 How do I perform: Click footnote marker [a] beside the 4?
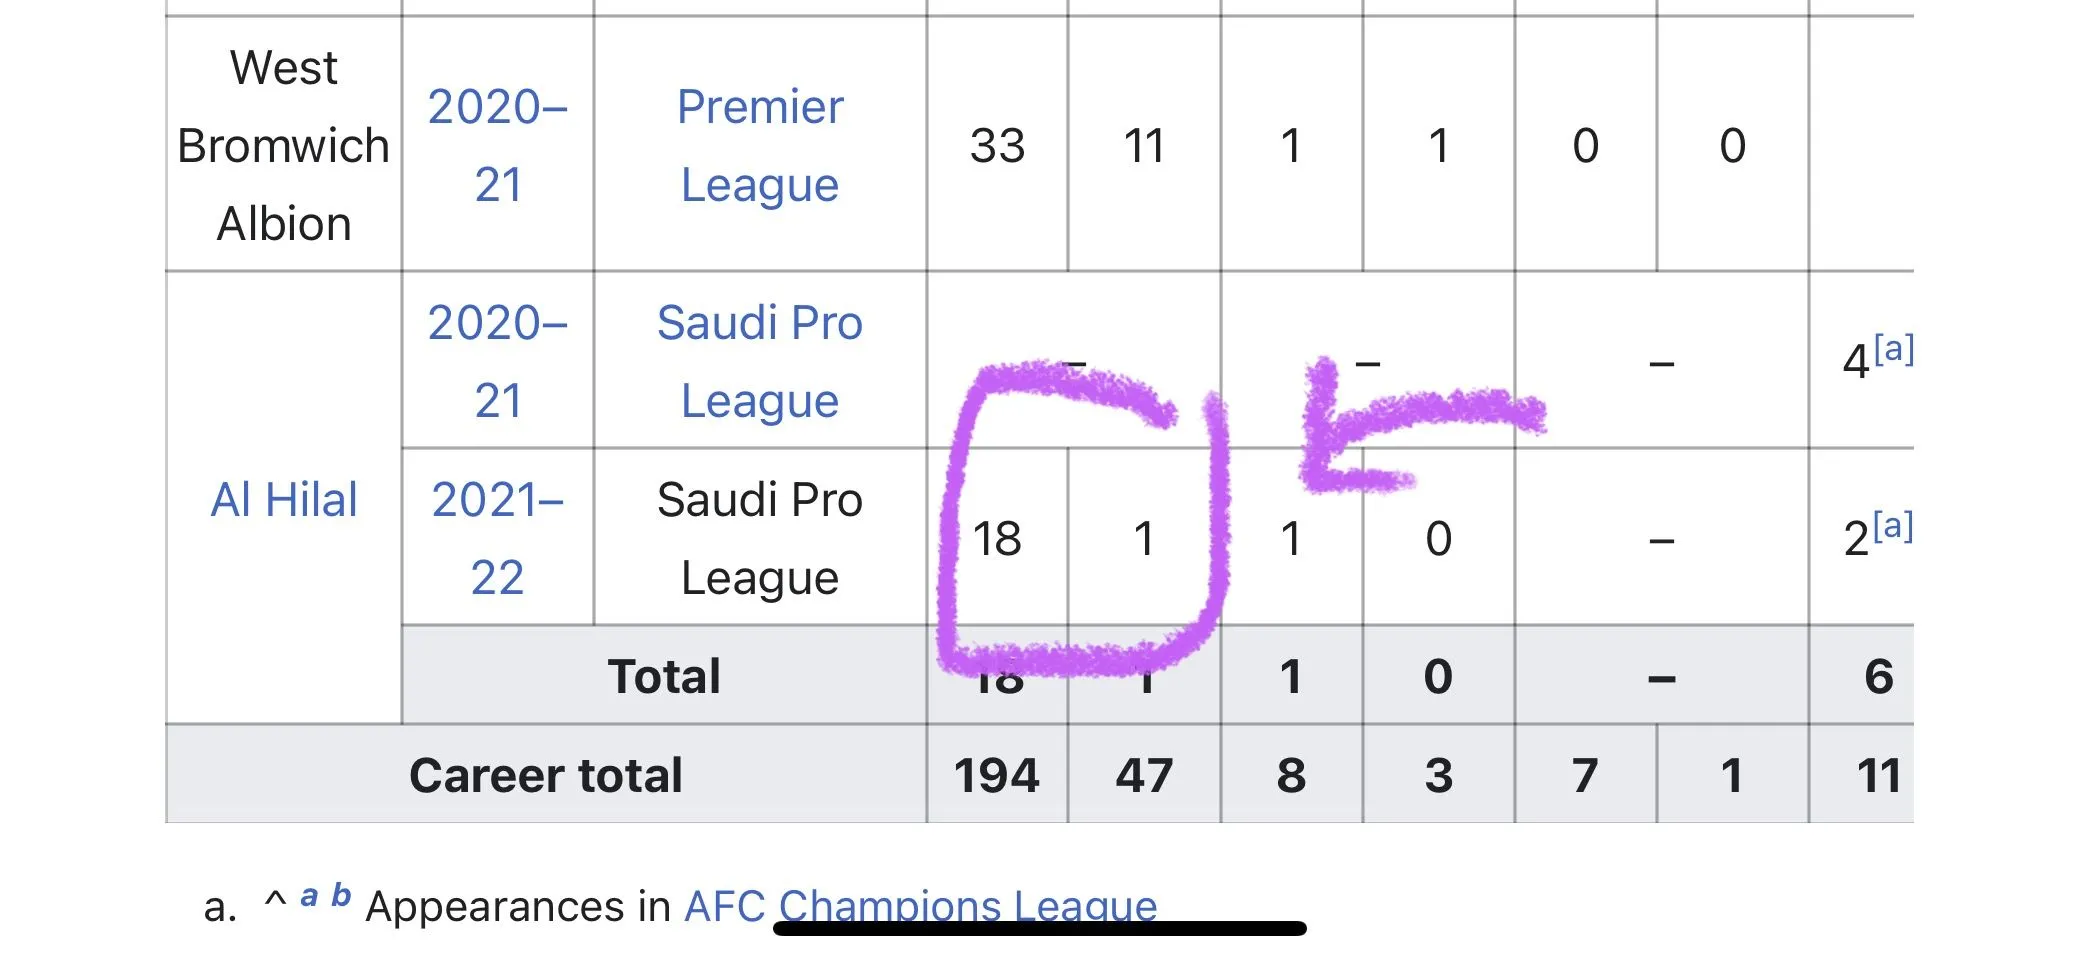[x=1893, y=349]
